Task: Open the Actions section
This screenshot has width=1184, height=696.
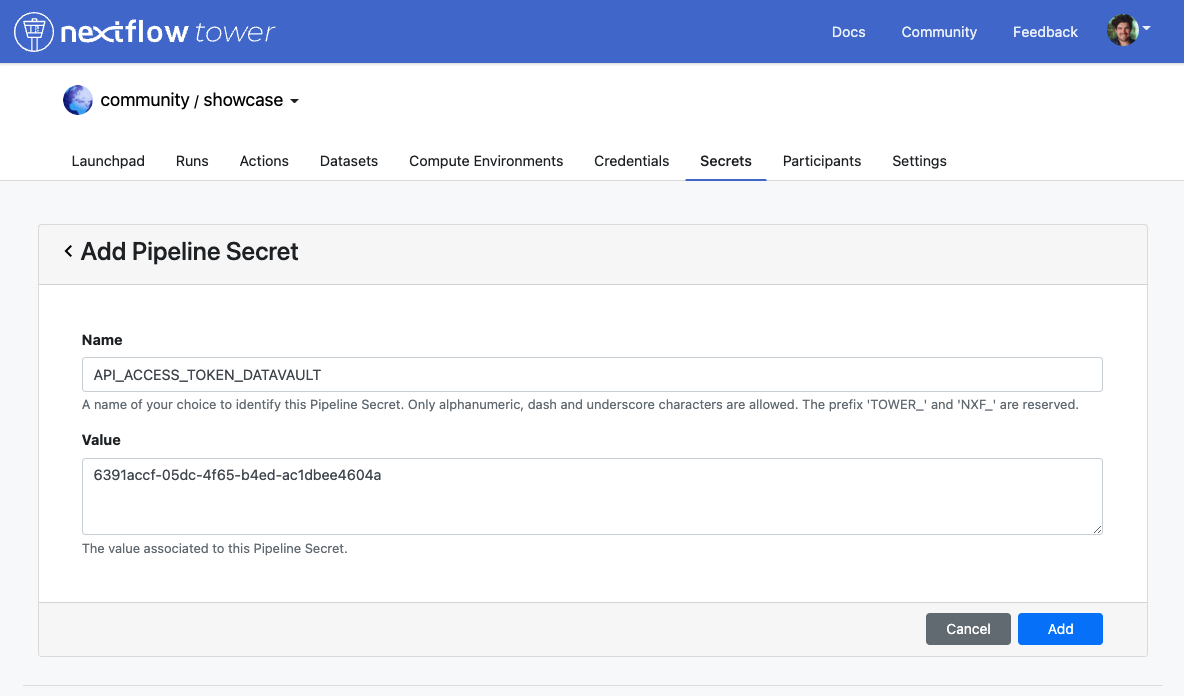Action: click(263, 161)
